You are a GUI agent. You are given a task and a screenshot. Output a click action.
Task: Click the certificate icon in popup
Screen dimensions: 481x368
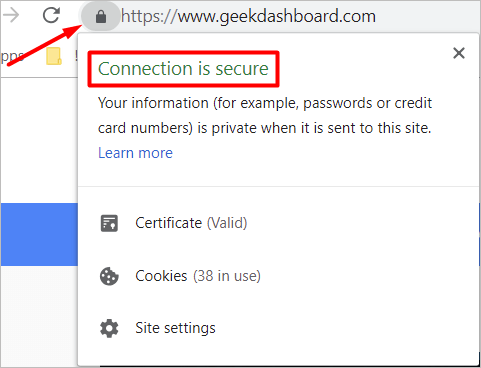109,223
